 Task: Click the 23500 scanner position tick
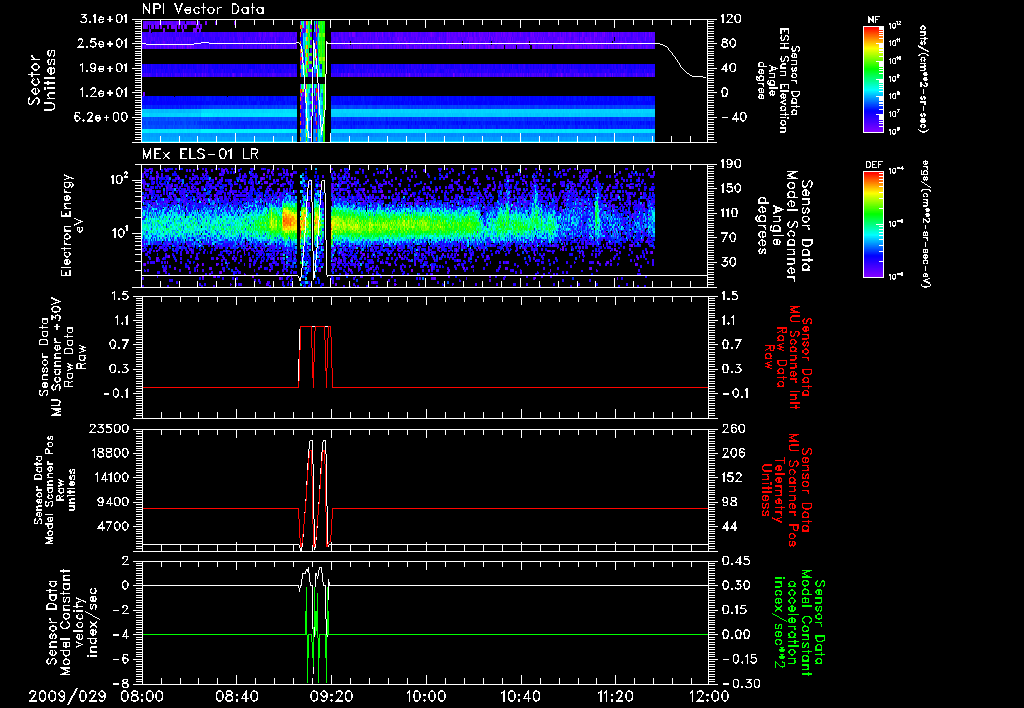pos(108,428)
